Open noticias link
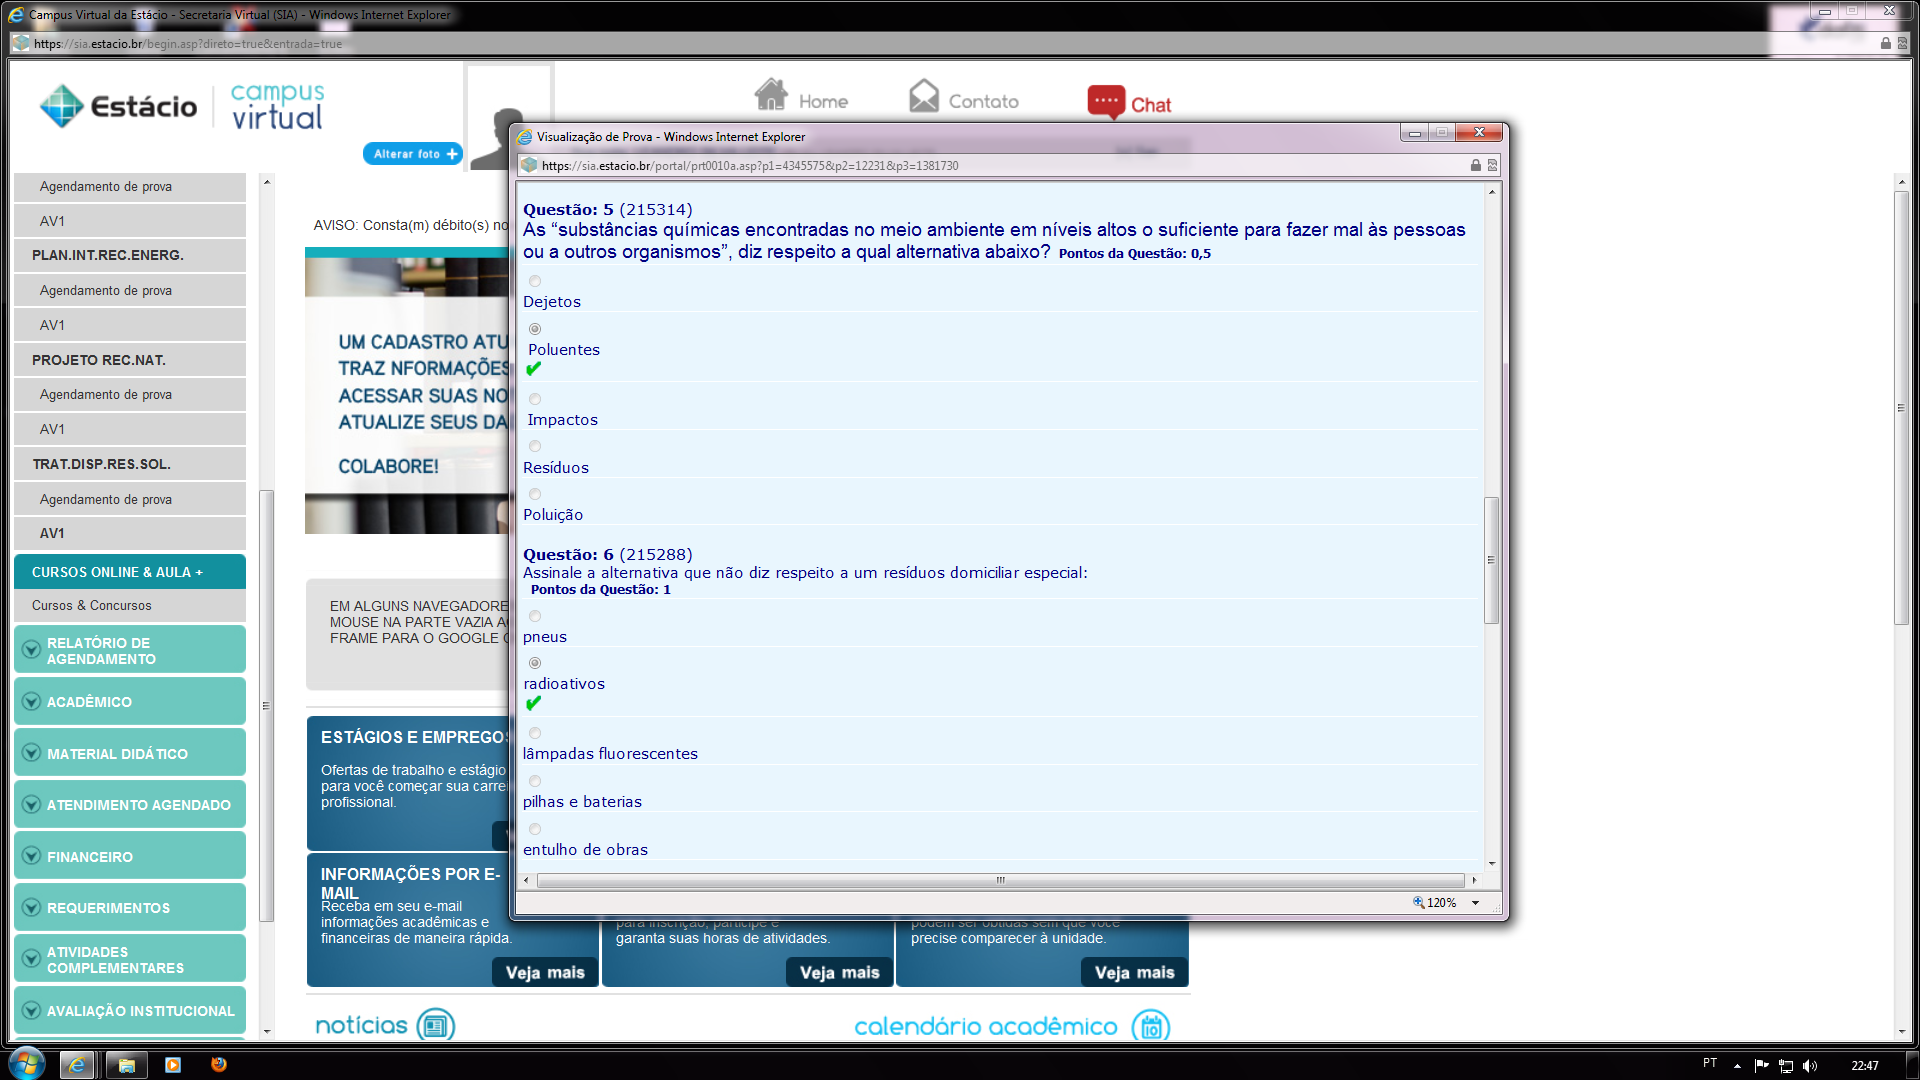Viewport: 1920px width, 1080px height. click(x=362, y=1026)
